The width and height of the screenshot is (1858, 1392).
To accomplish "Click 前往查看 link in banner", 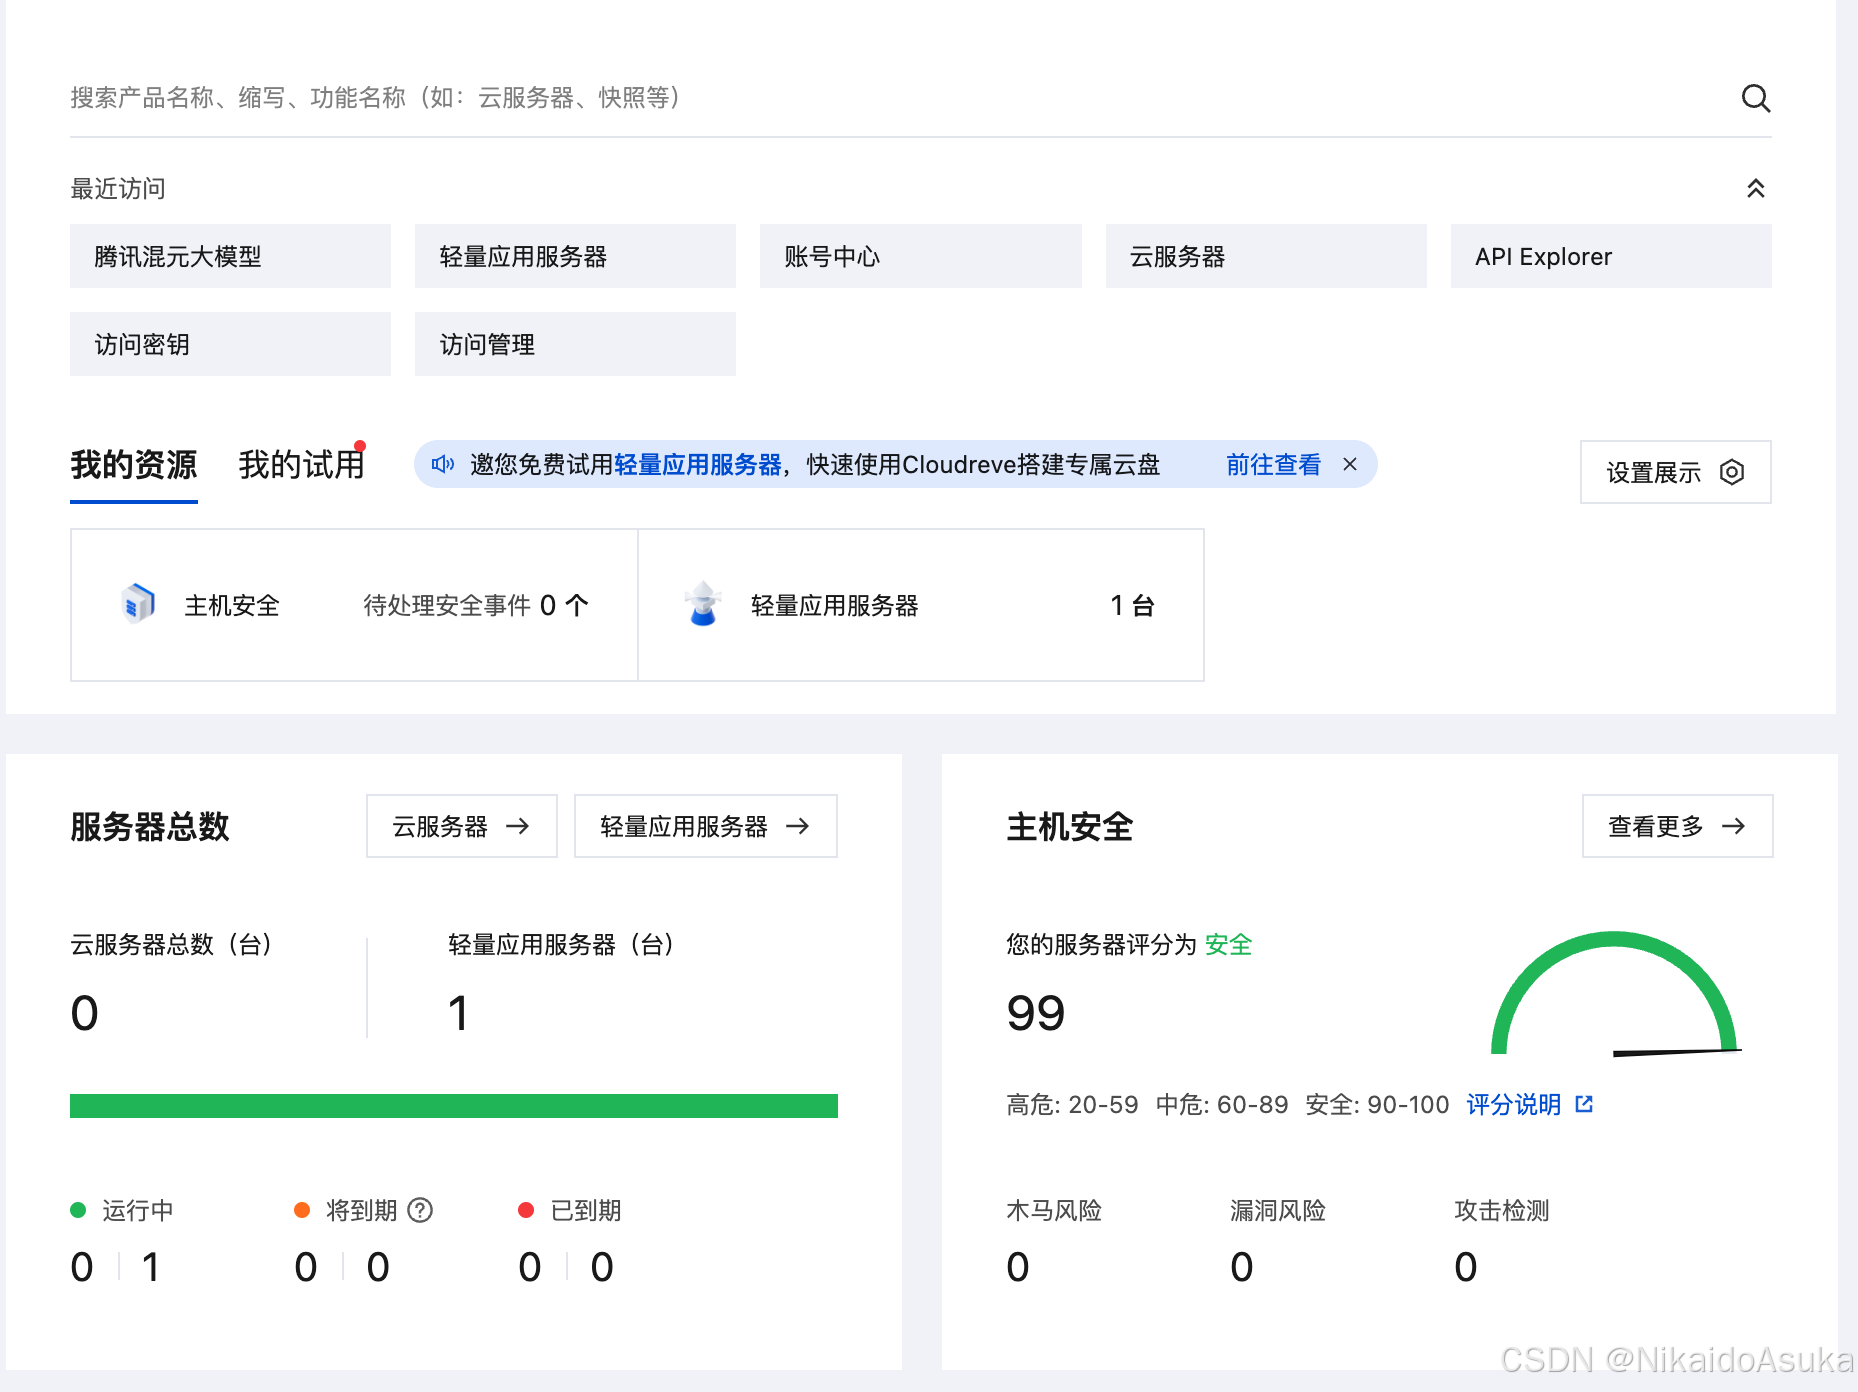I will 1273,465.
